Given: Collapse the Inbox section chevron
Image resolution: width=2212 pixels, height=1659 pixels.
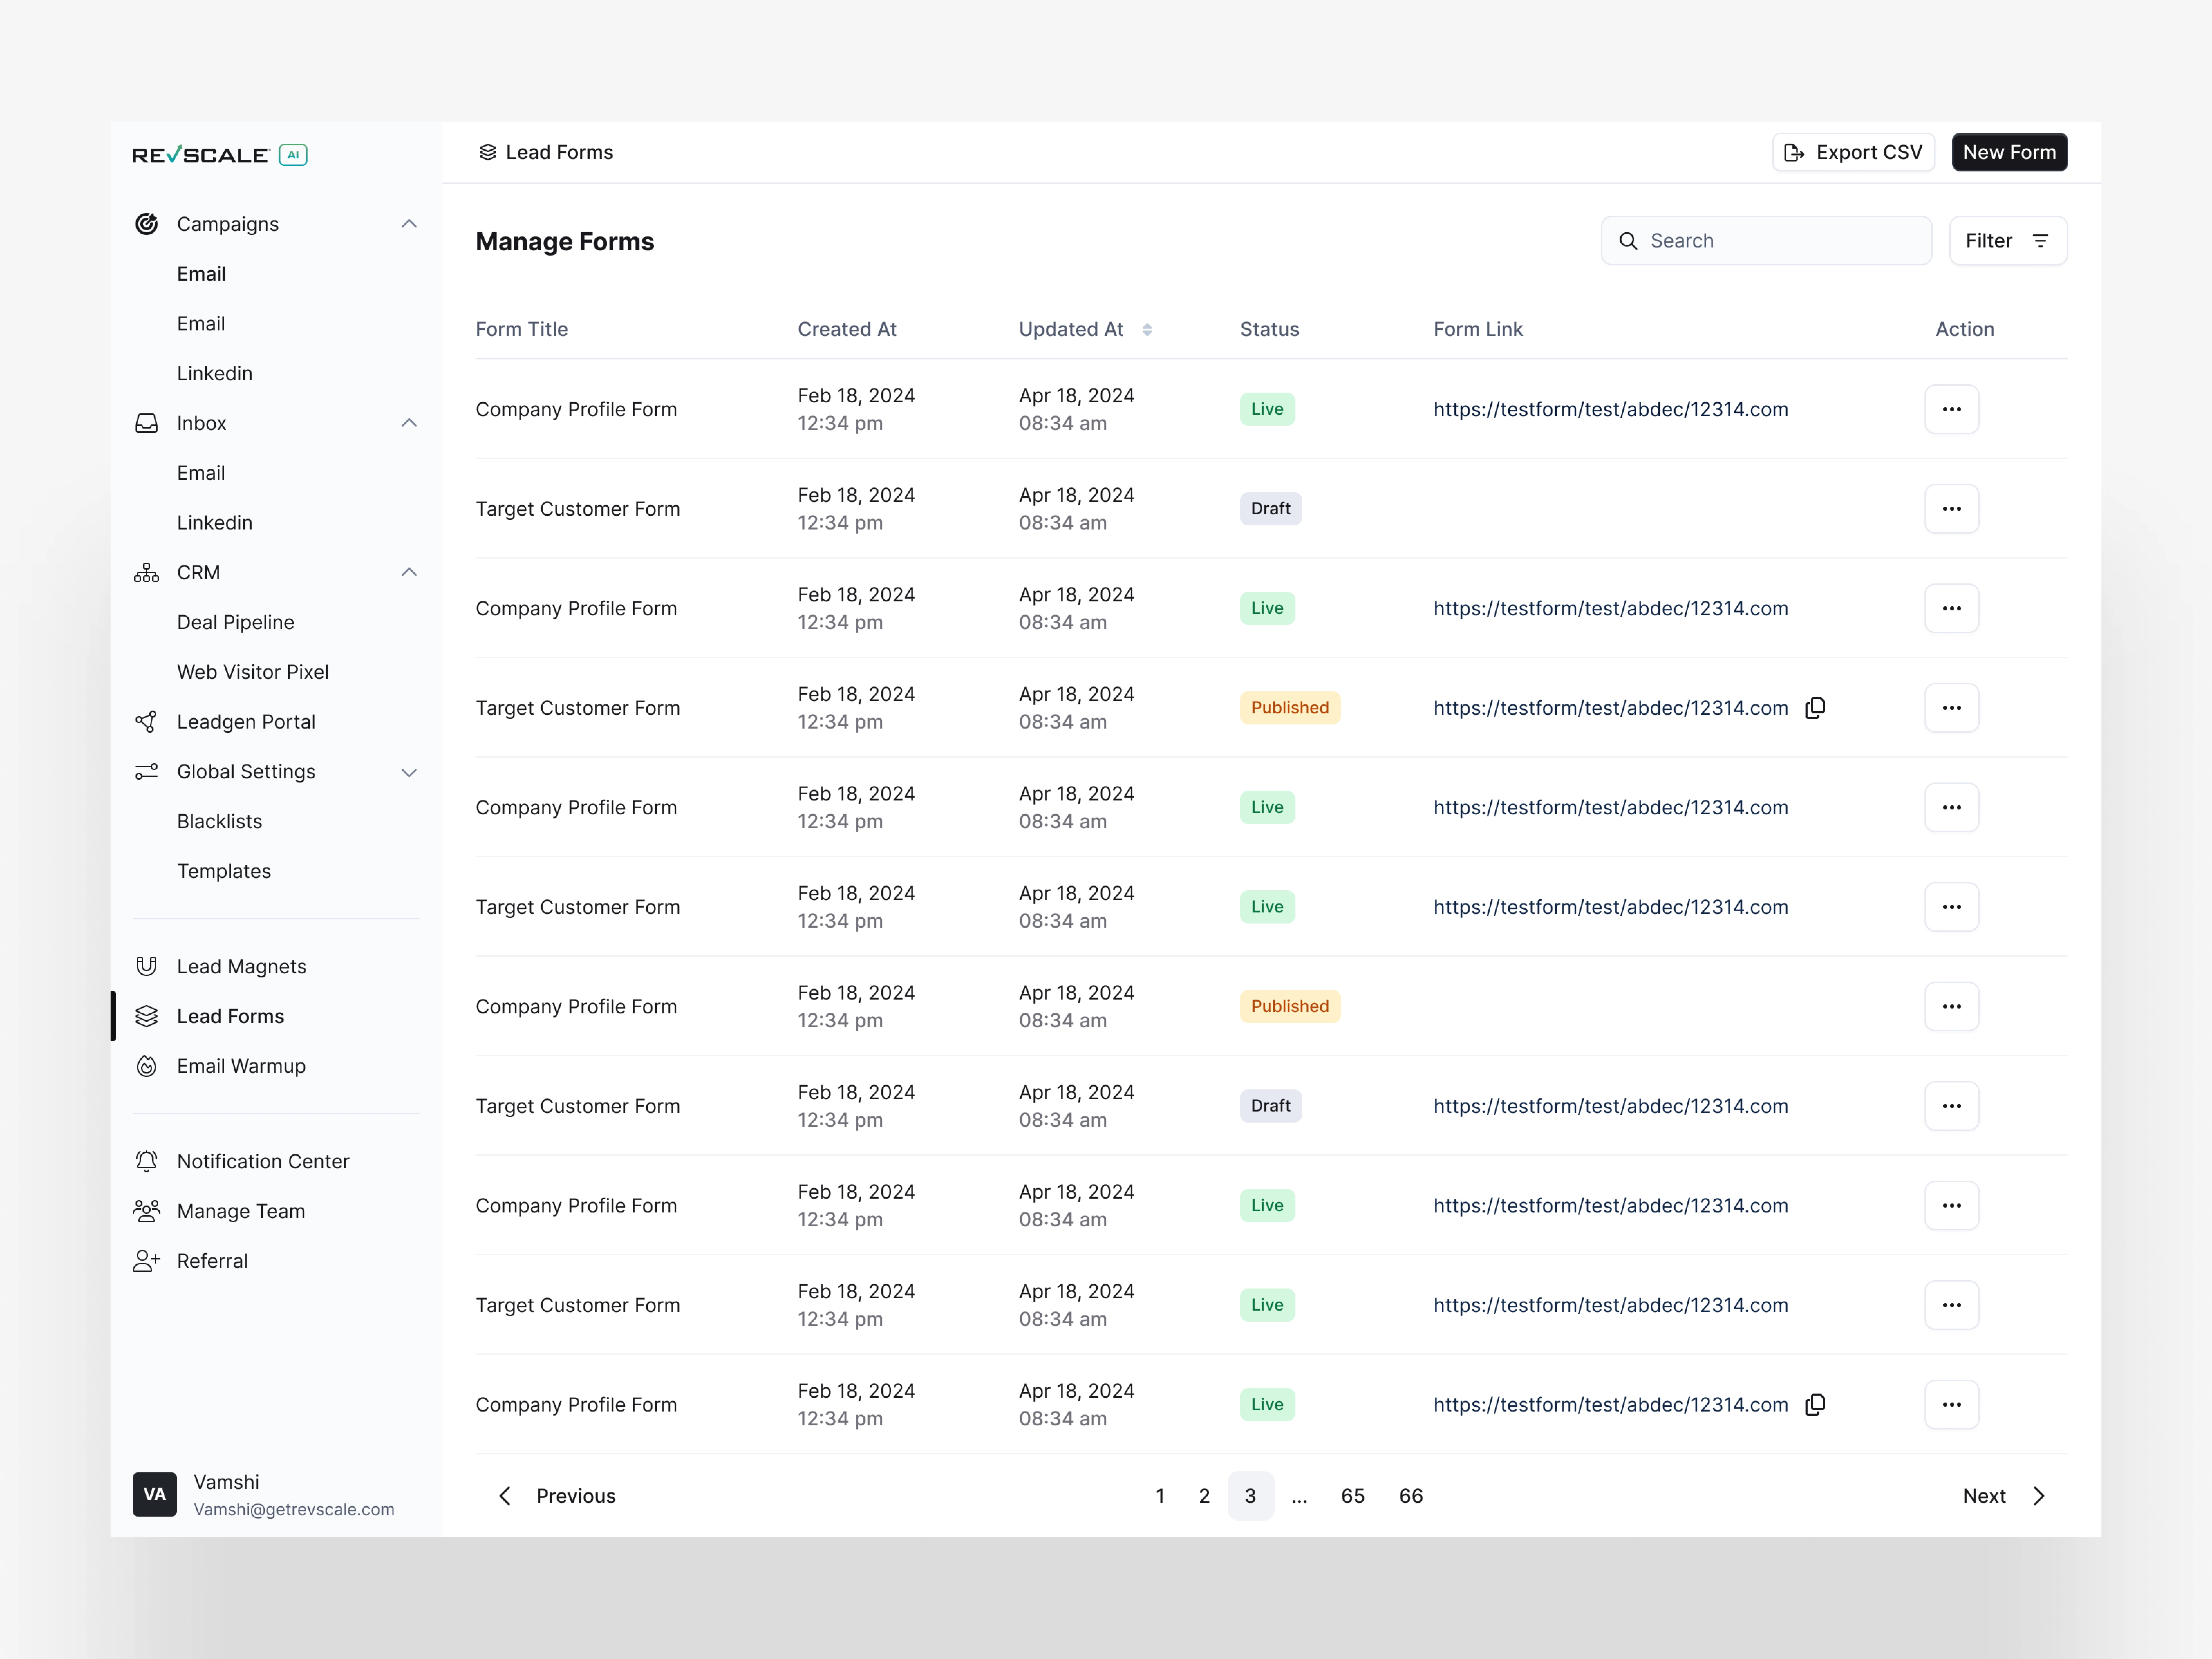Looking at the screenshot, I should point(409,423).
